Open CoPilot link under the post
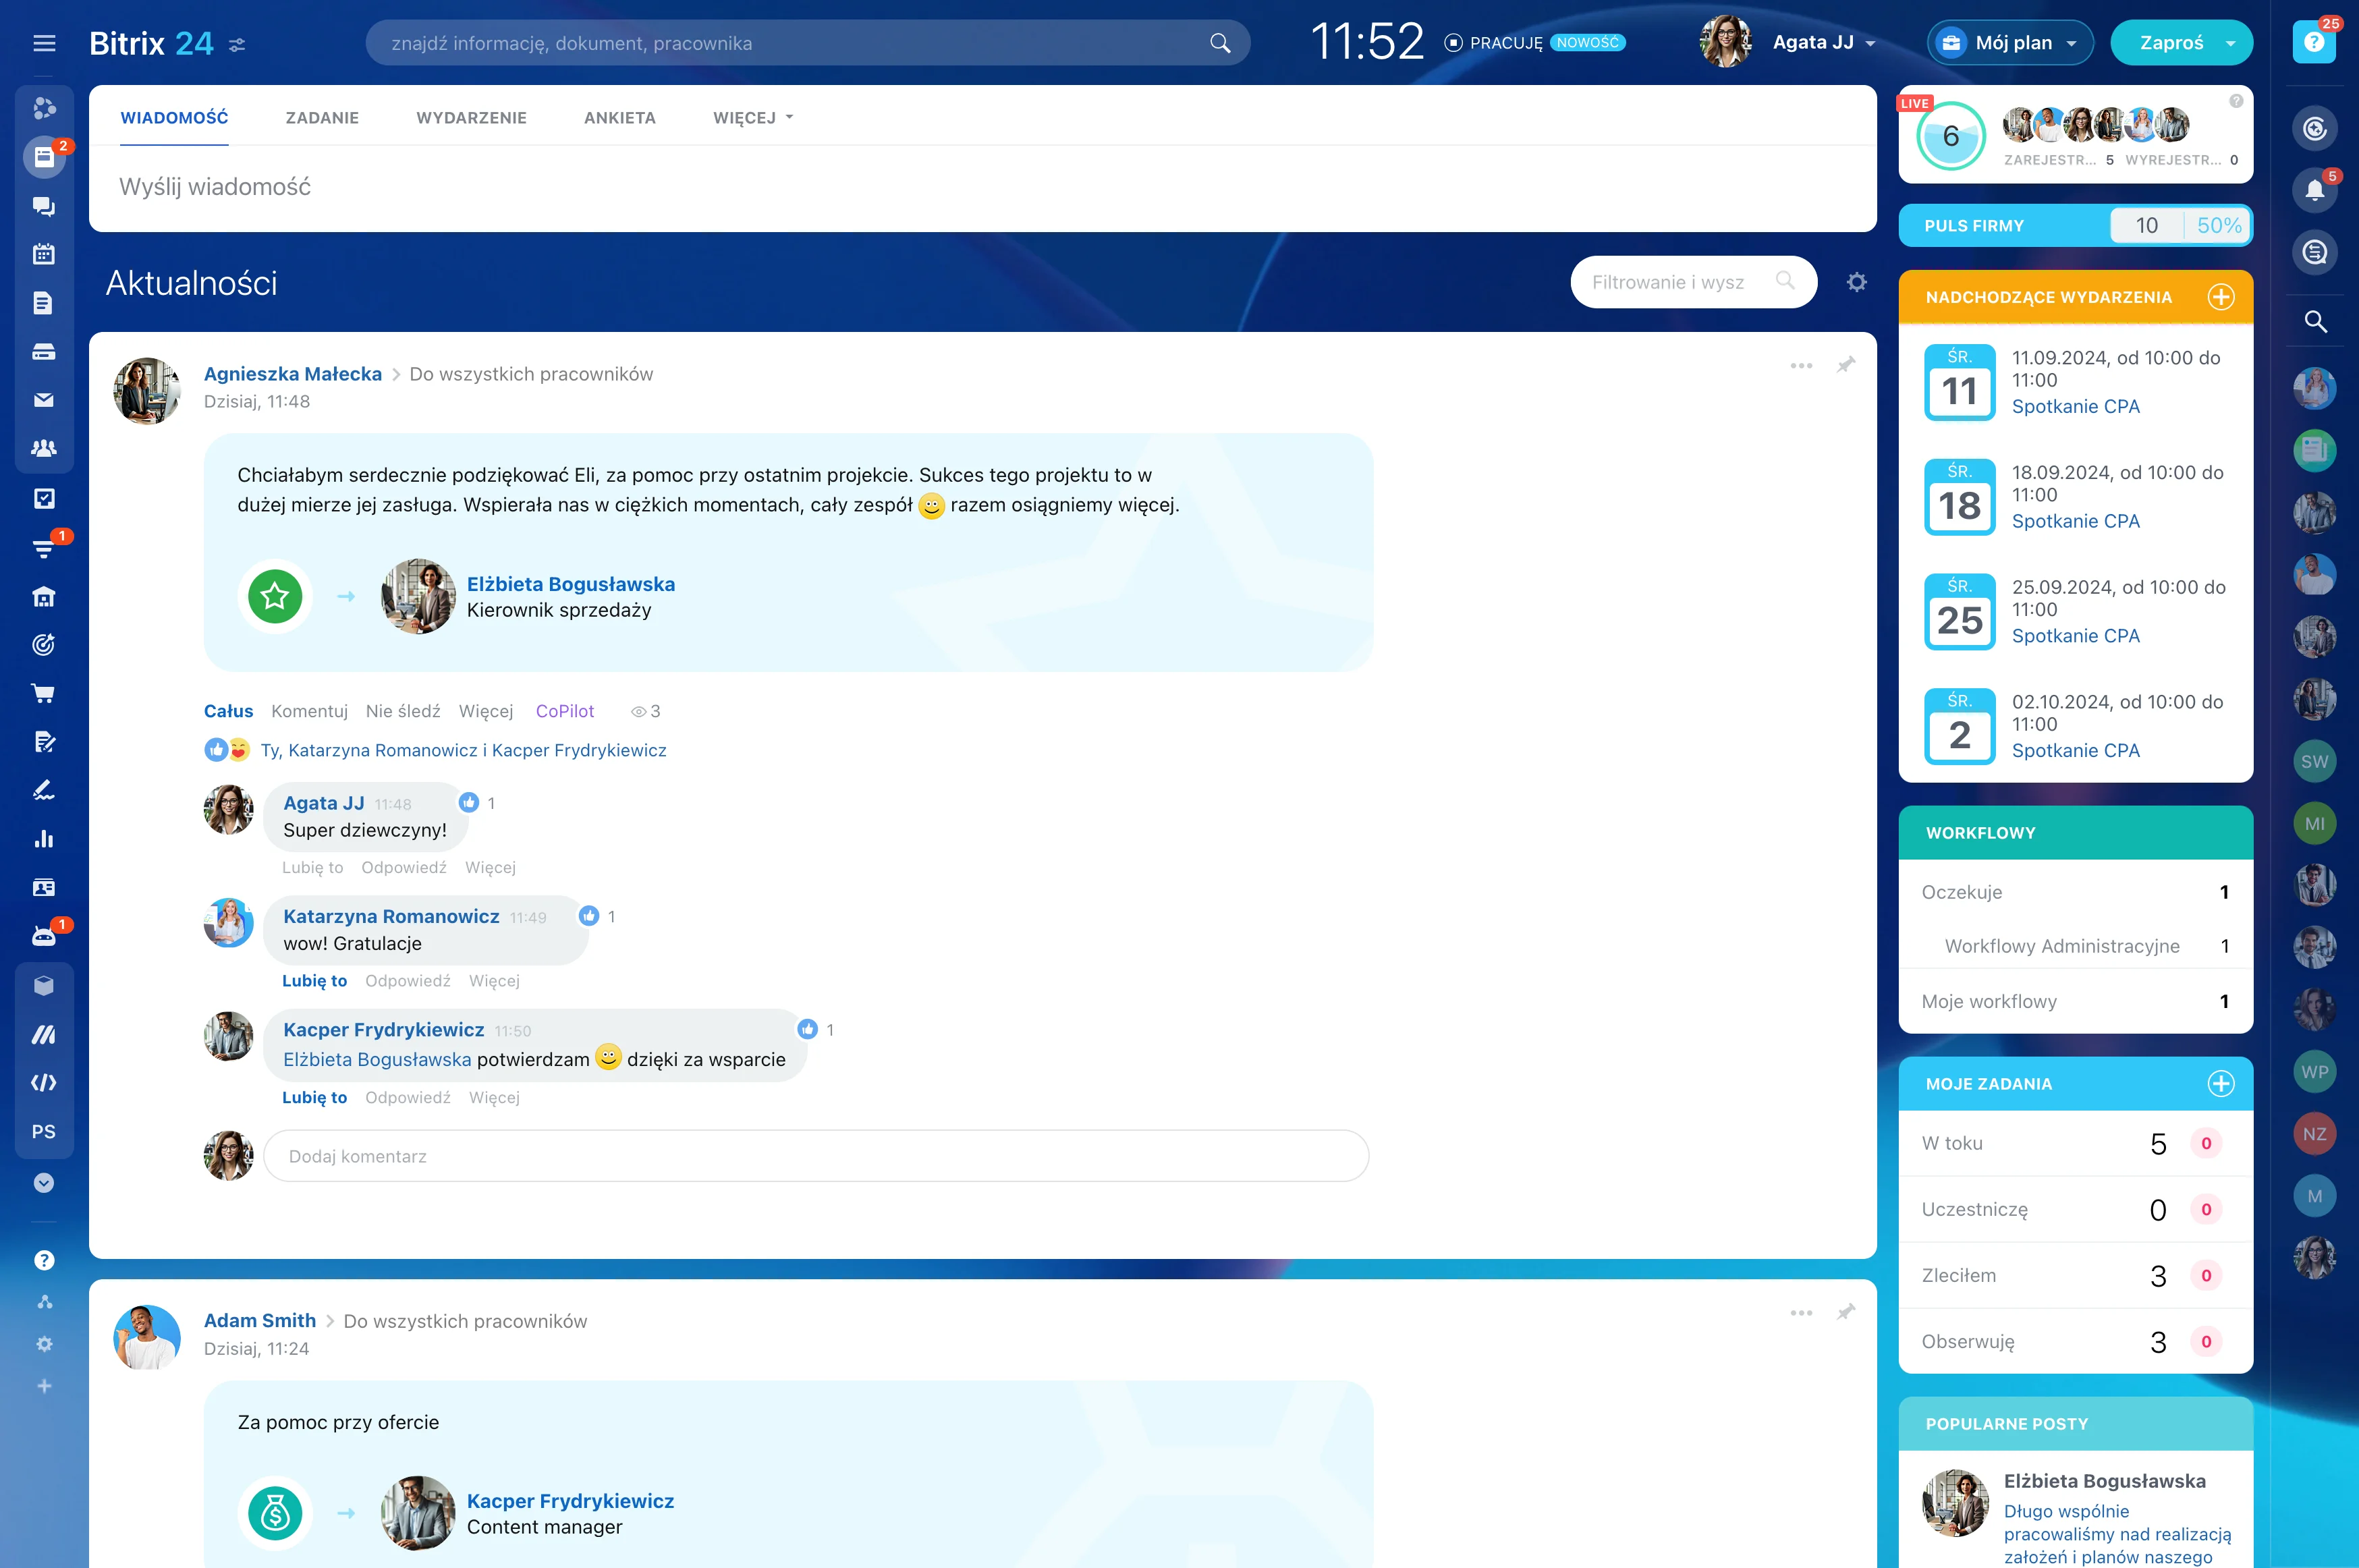The image size is (2359, 1568). pyautogui.click(x=564, y=711)
